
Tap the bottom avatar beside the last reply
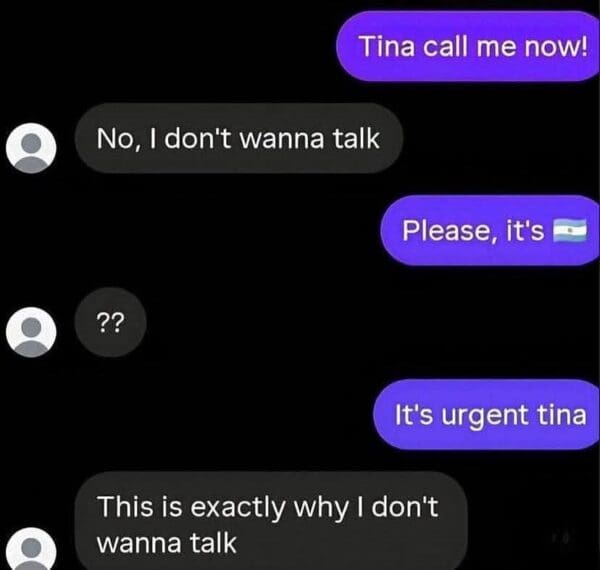coord(31,549)
